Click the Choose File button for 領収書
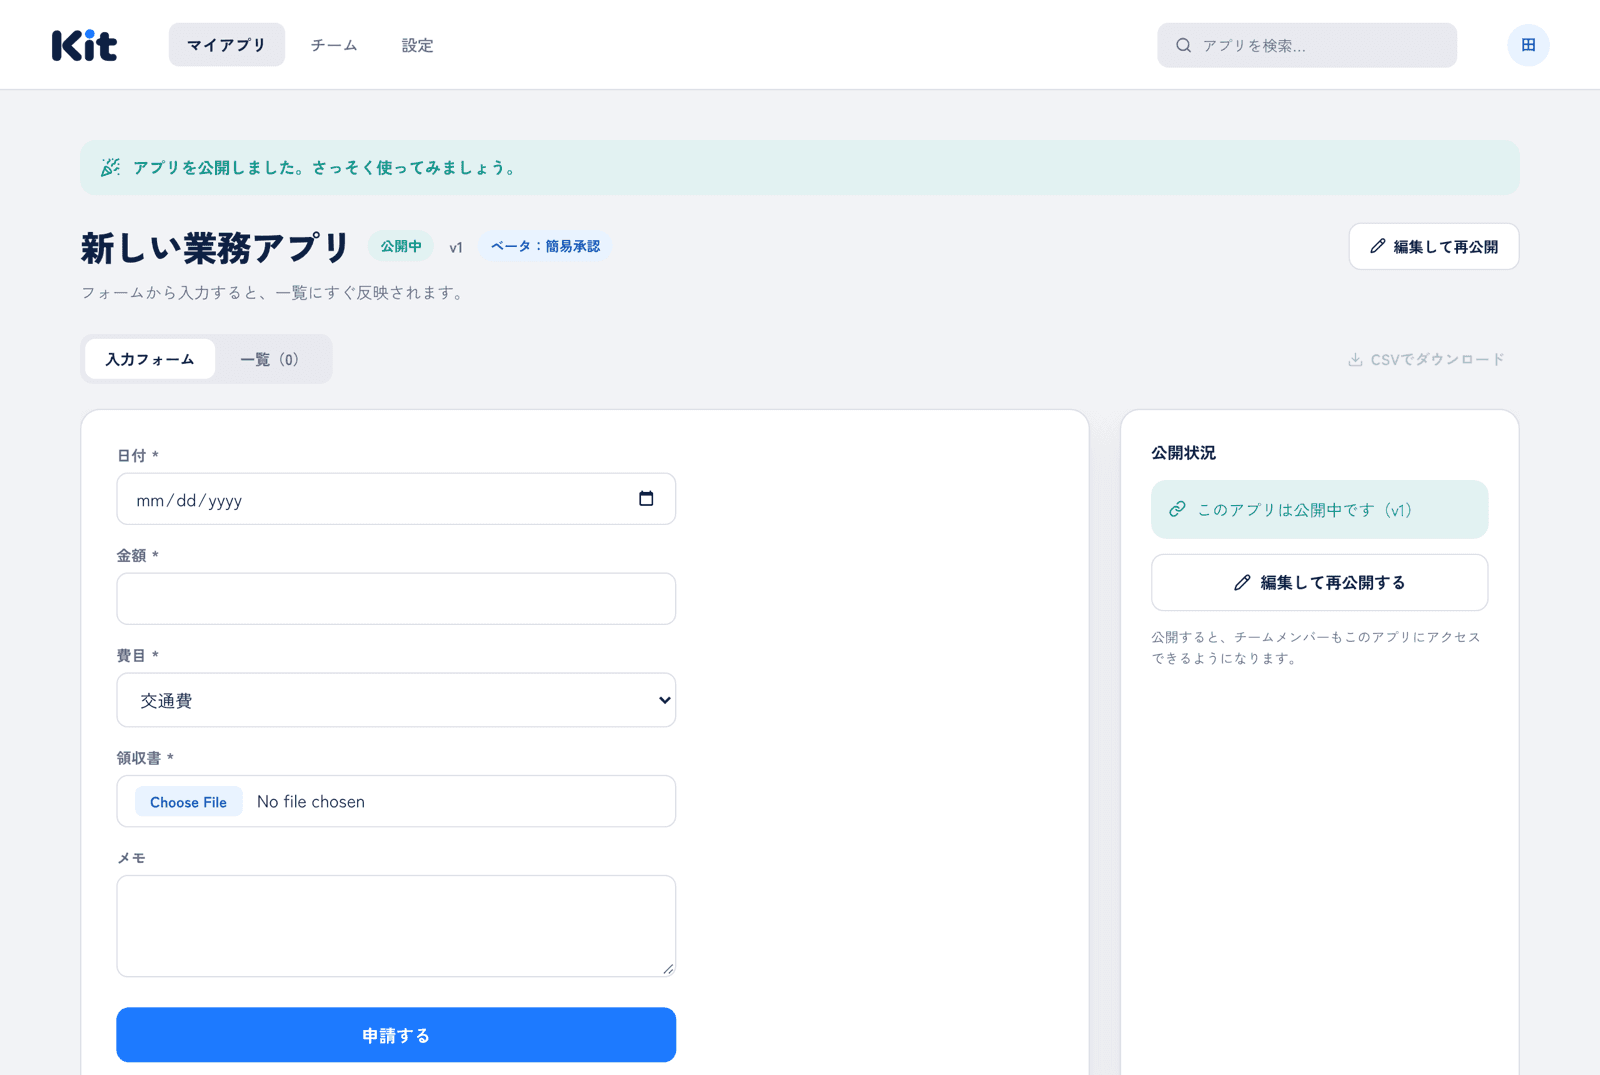1600x1075 pixels. pos(188,802)
